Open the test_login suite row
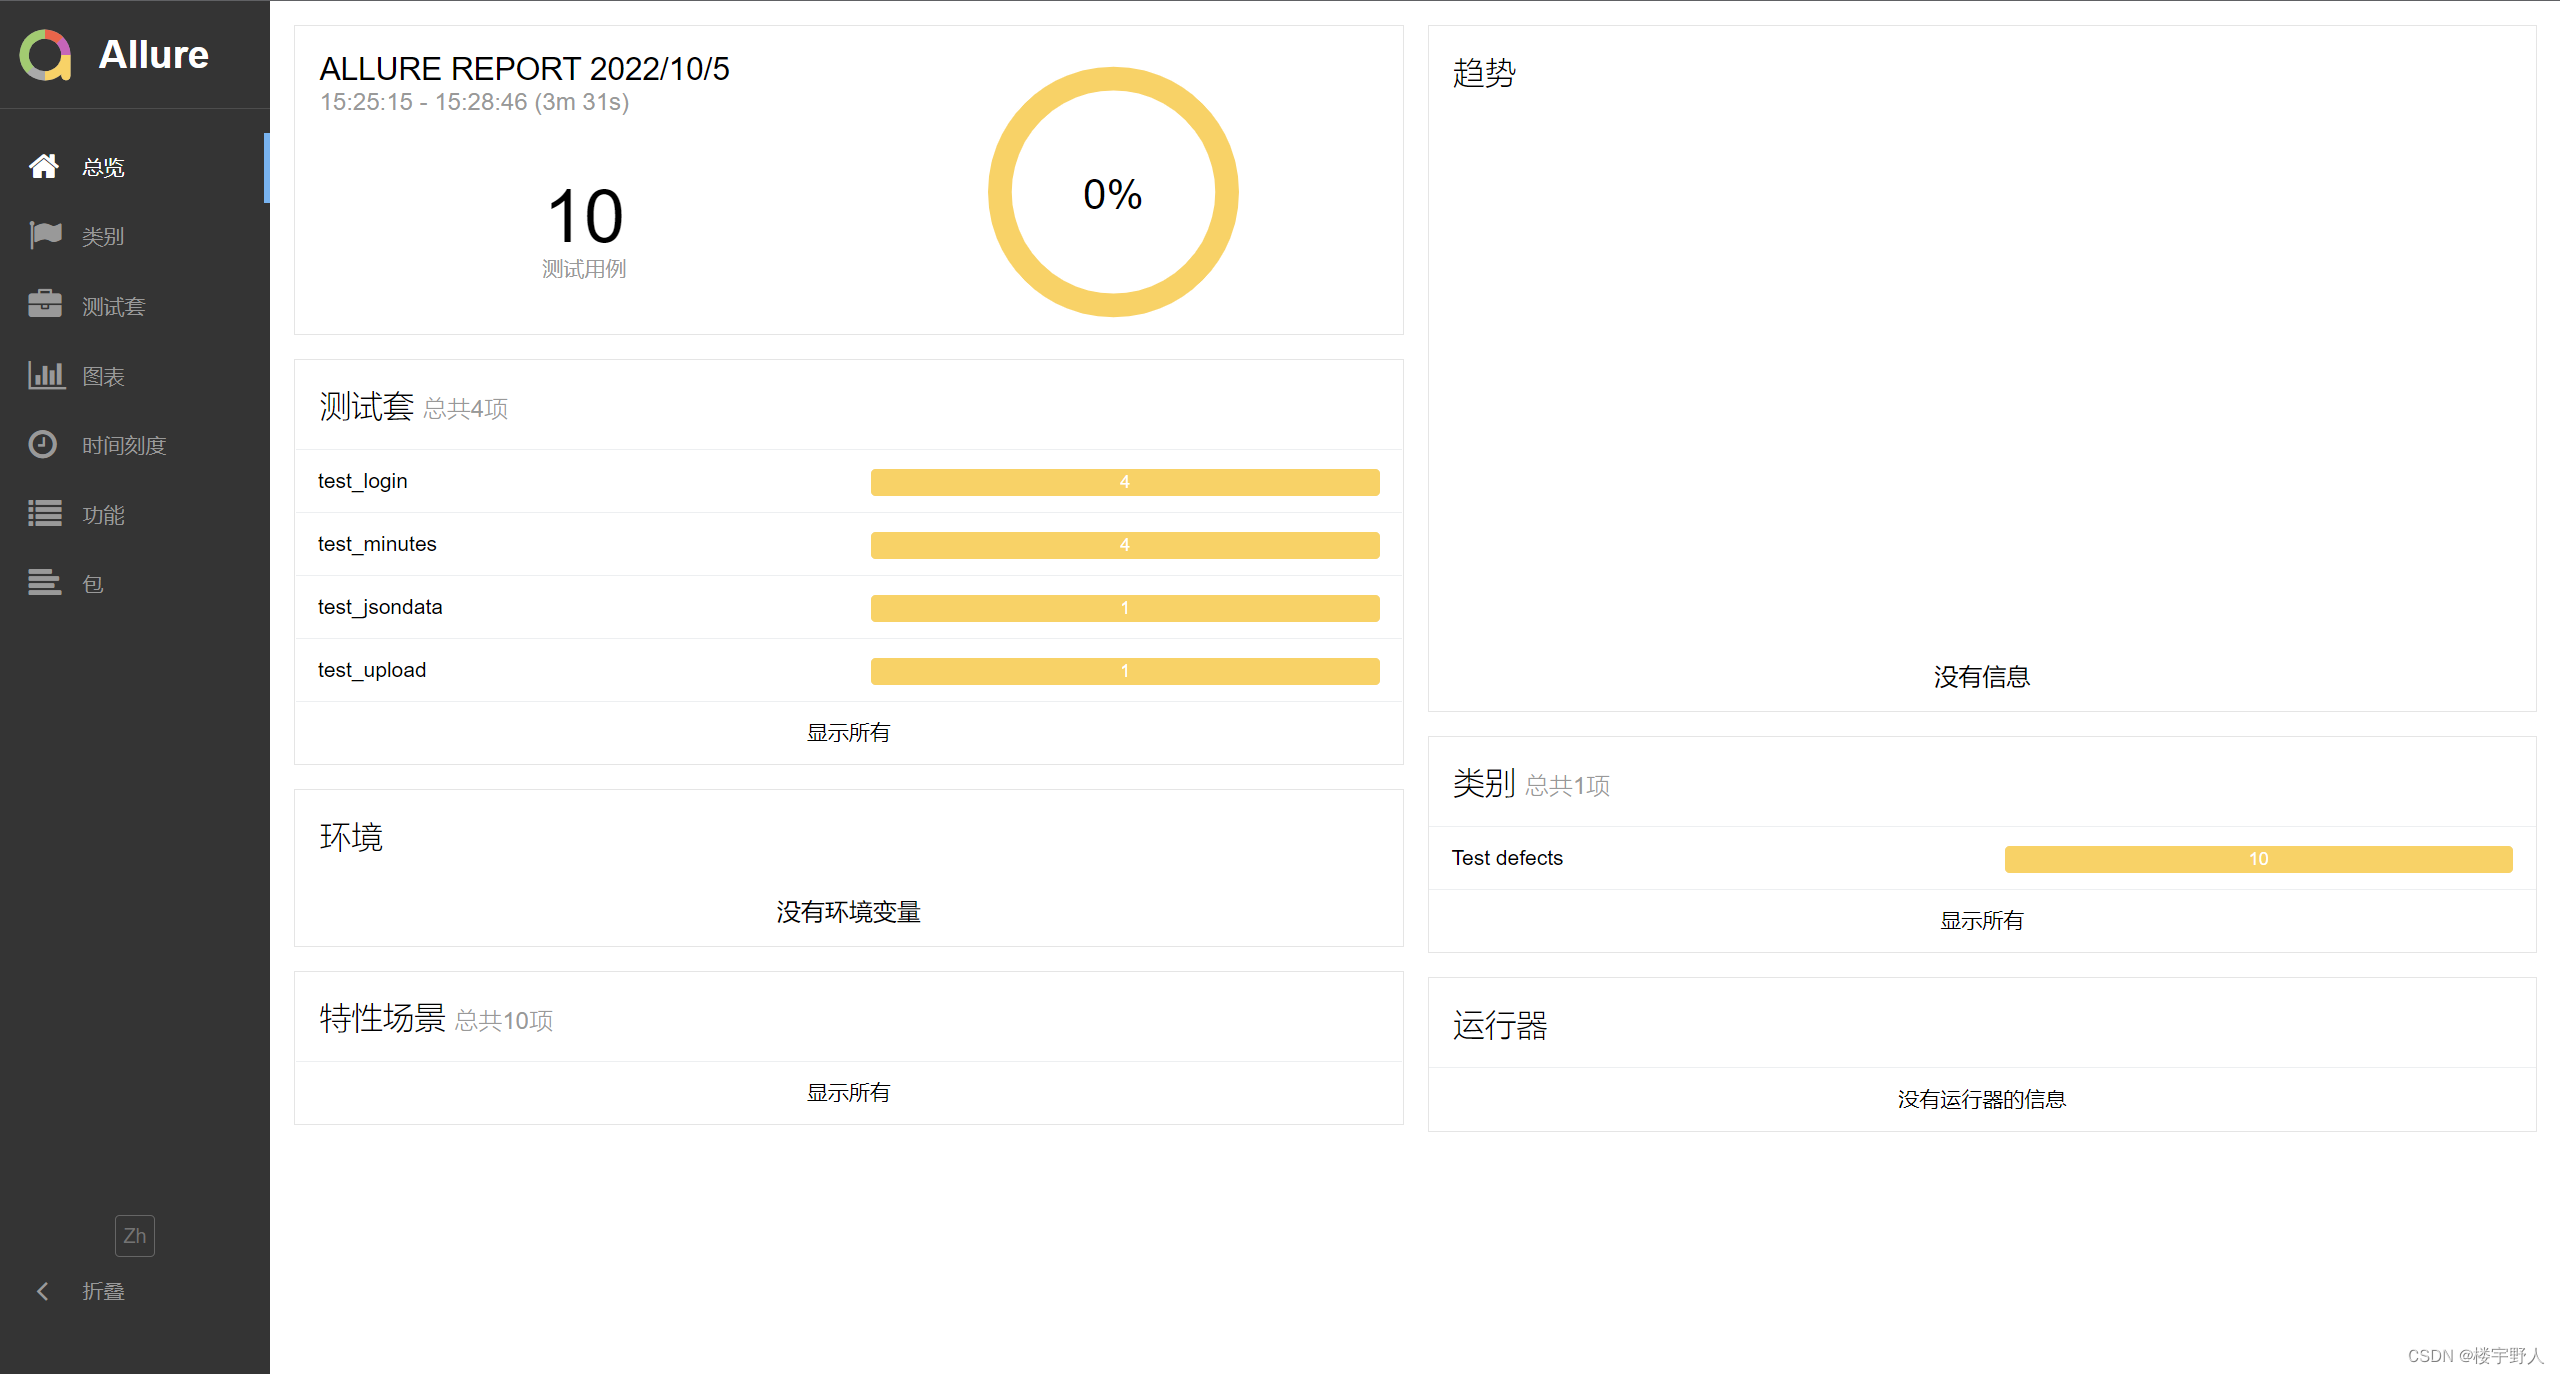The image size is (2560, 1374). point(363,481)
